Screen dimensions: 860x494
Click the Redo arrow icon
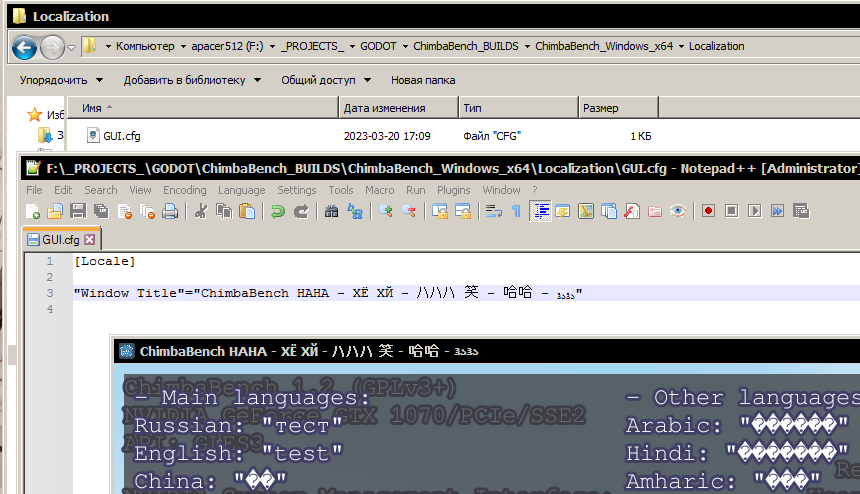pos(301,211)
